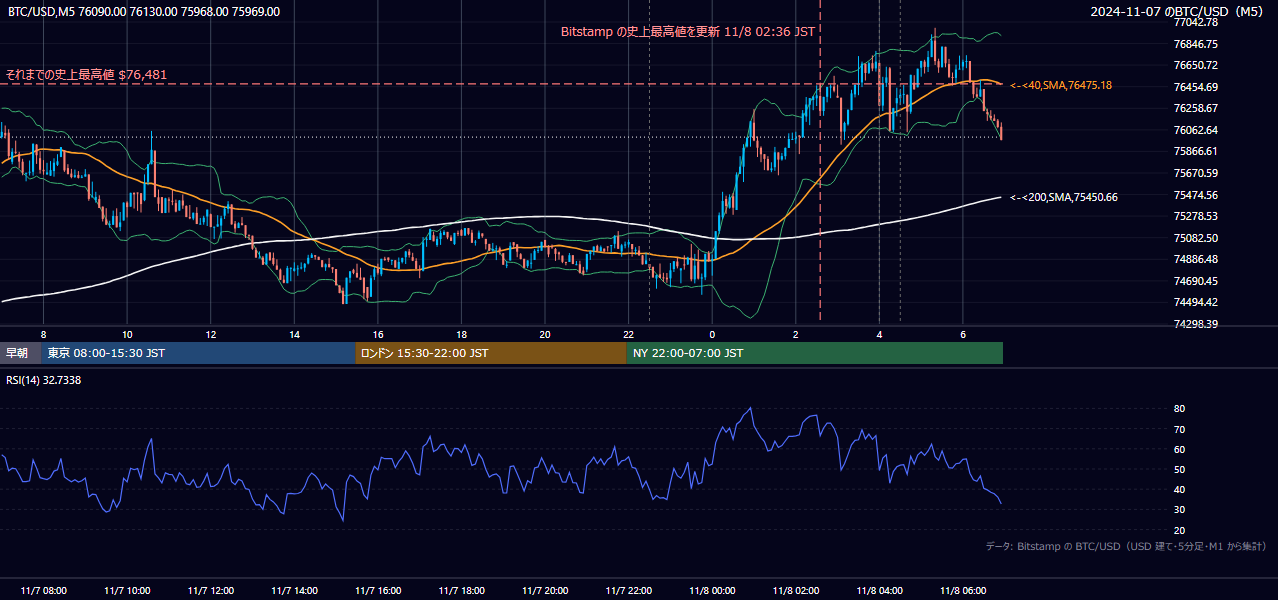The image size is (1278, 600).
Task: Click the price axis value 77042.78
Action: (1195, 22)
